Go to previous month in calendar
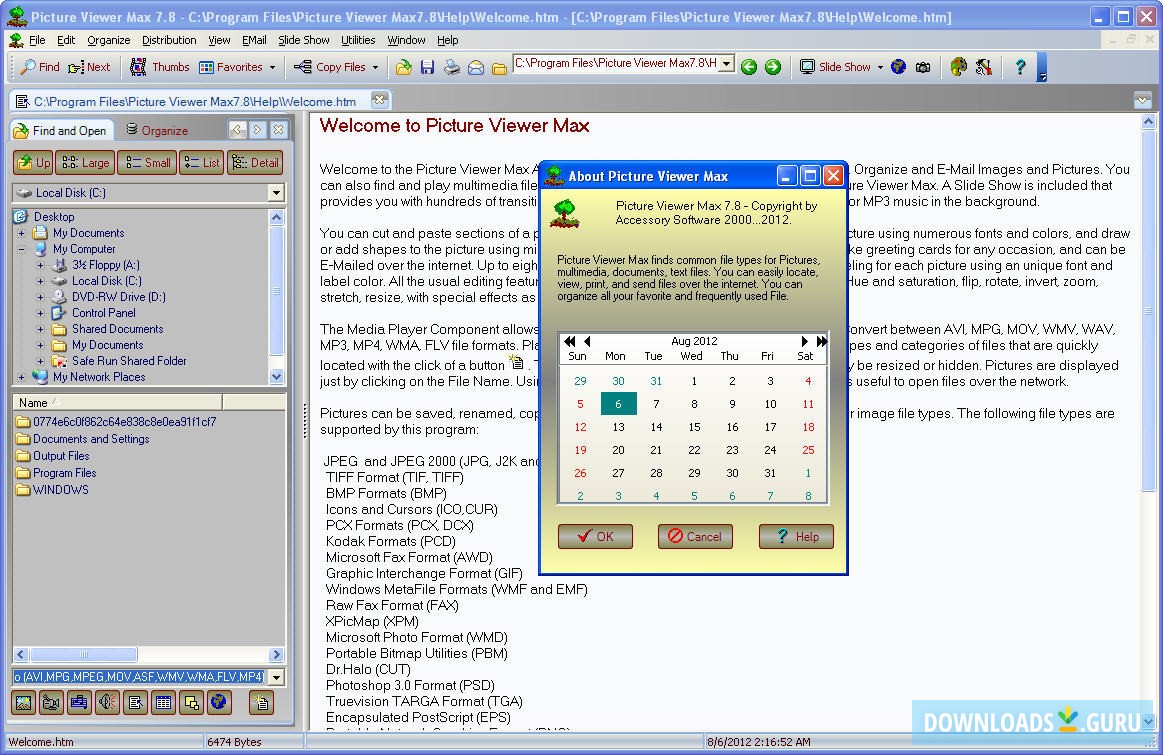 [x=587, y=341]
